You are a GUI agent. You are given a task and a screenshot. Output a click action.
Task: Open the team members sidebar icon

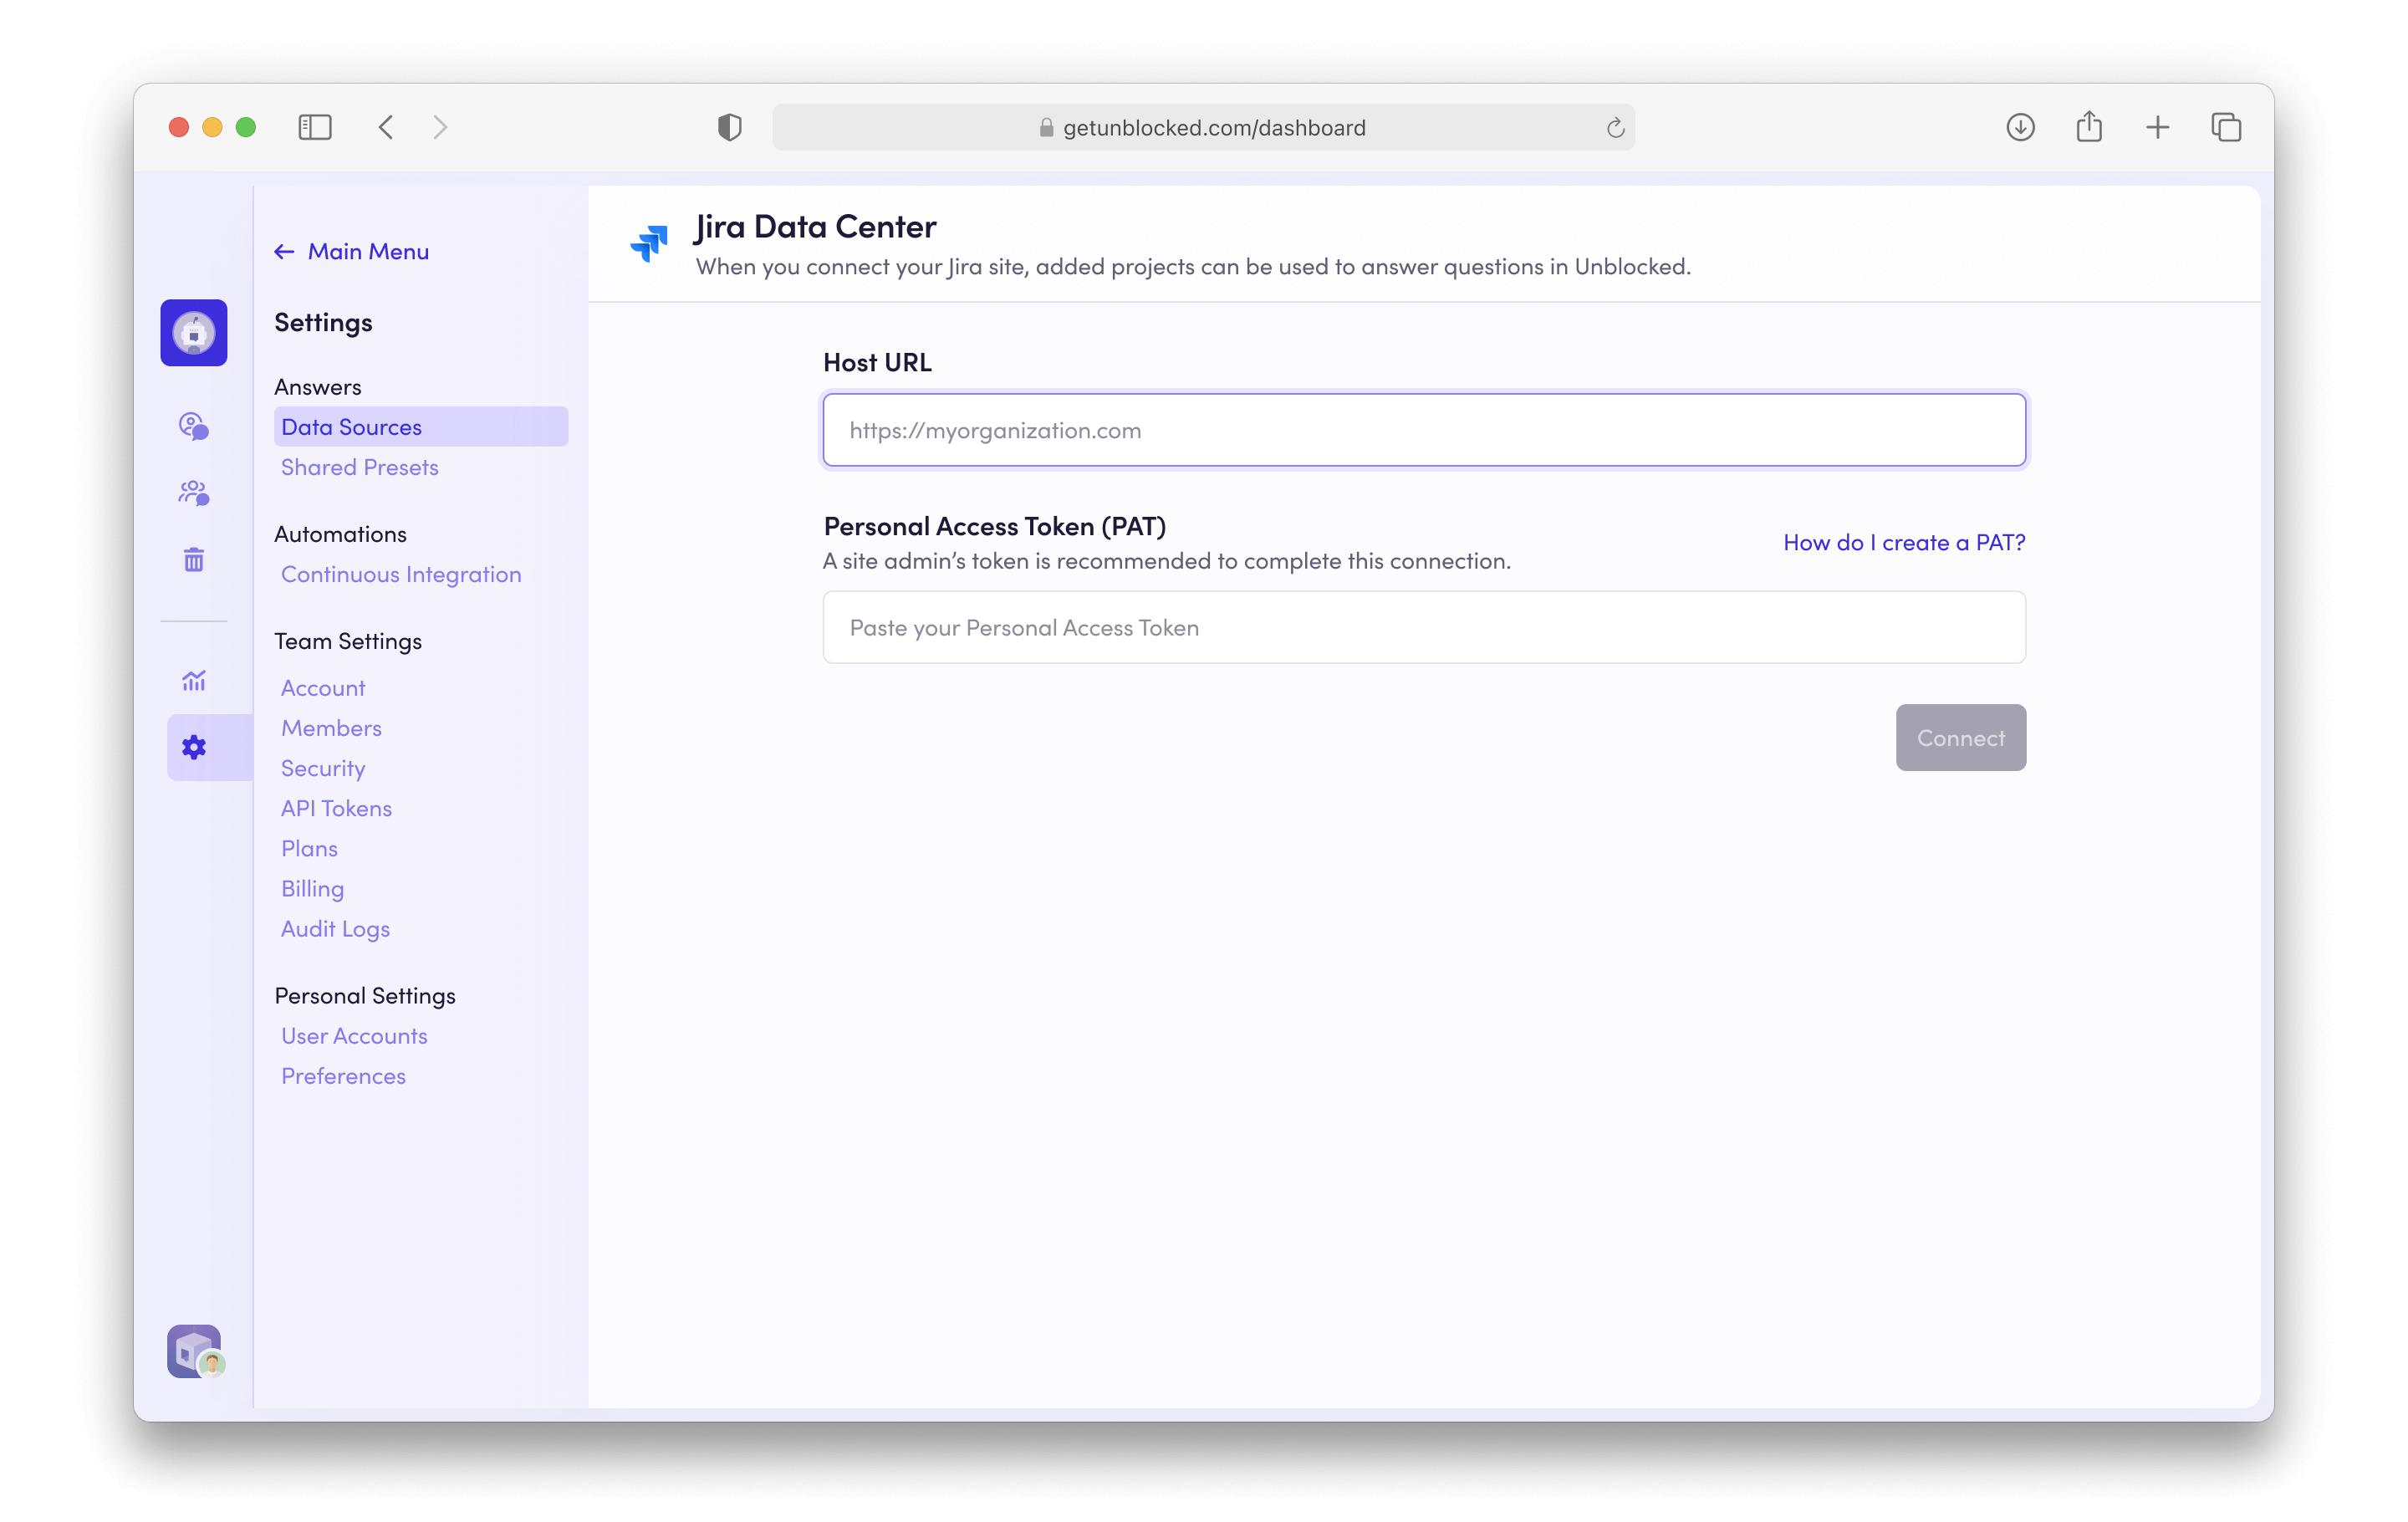click(193, 493)
